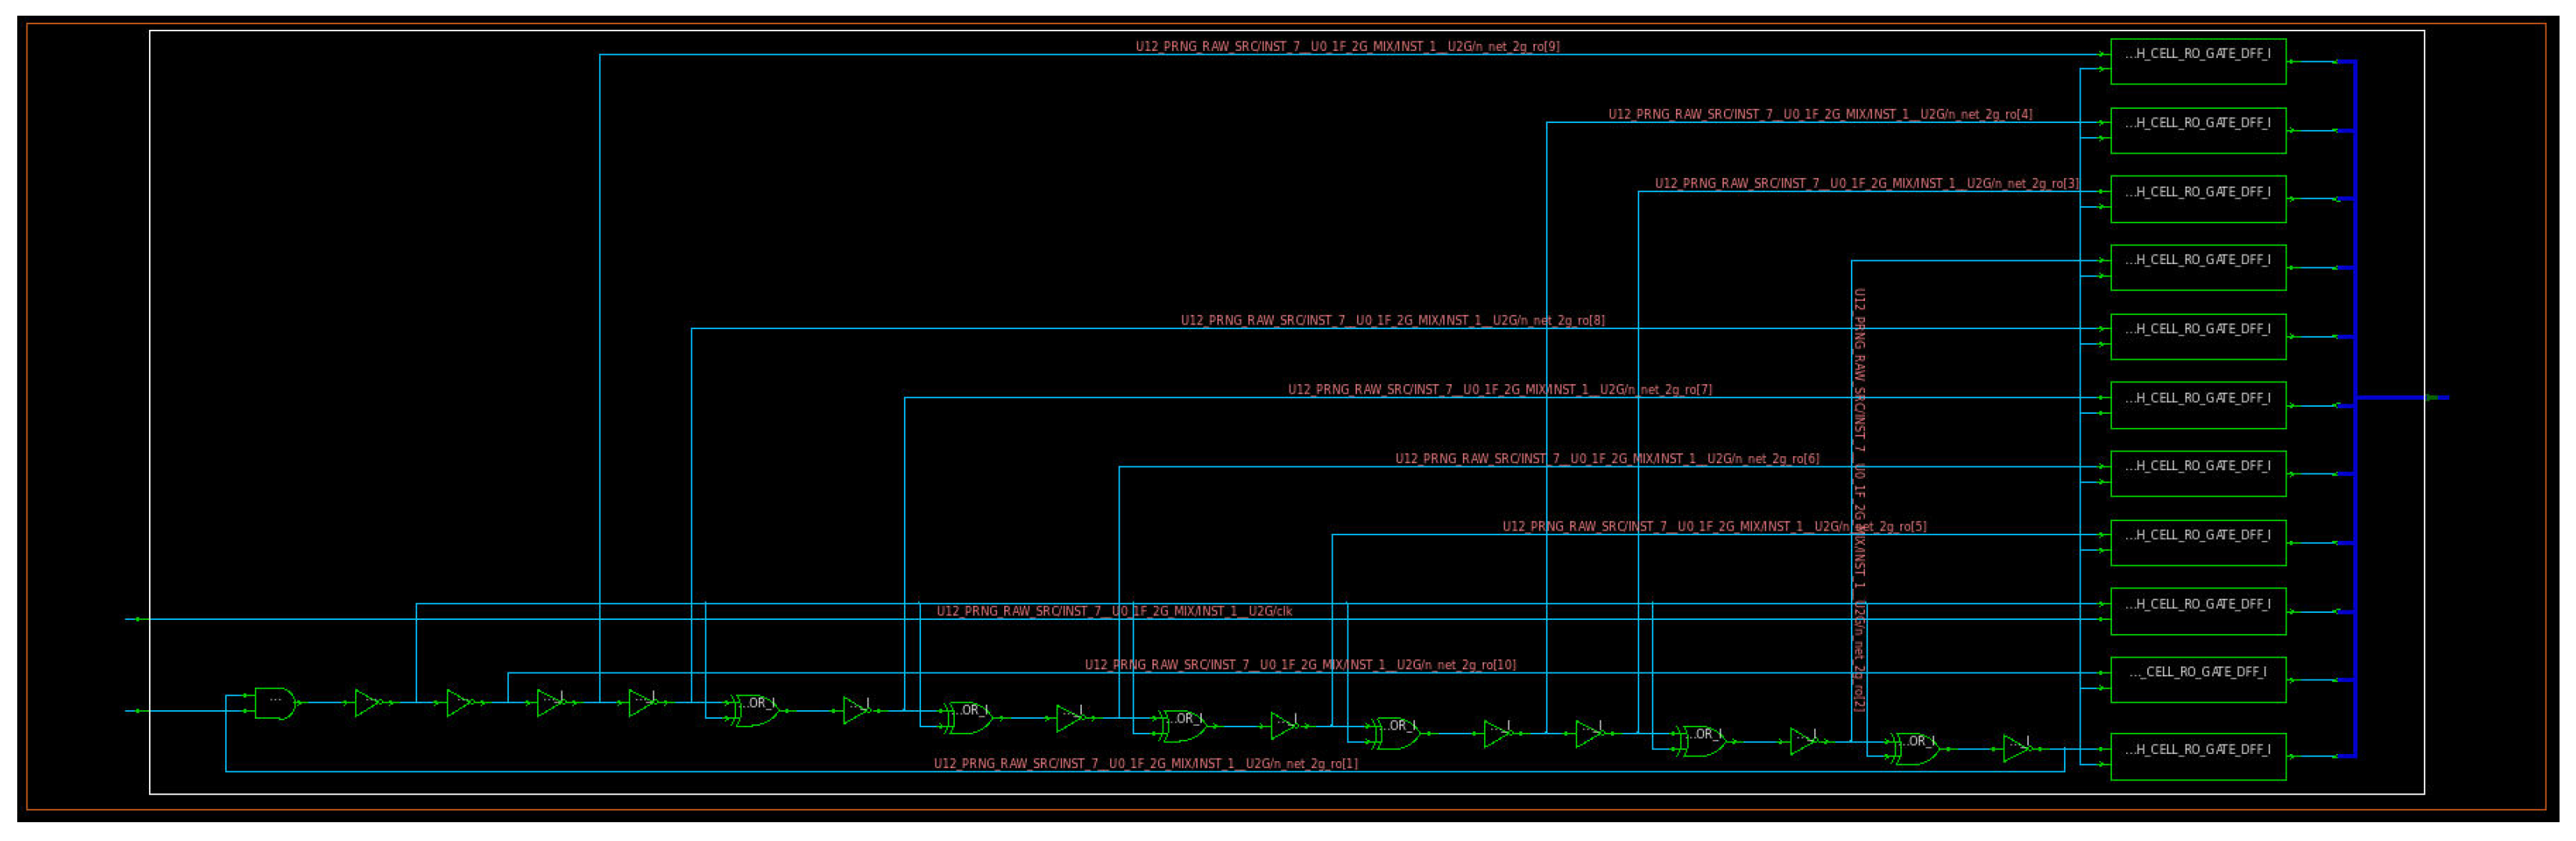Screen dimensions: 2576x841
Task: Click the DFF cell driven by net ro[3]
Action: pos(2198,199)
